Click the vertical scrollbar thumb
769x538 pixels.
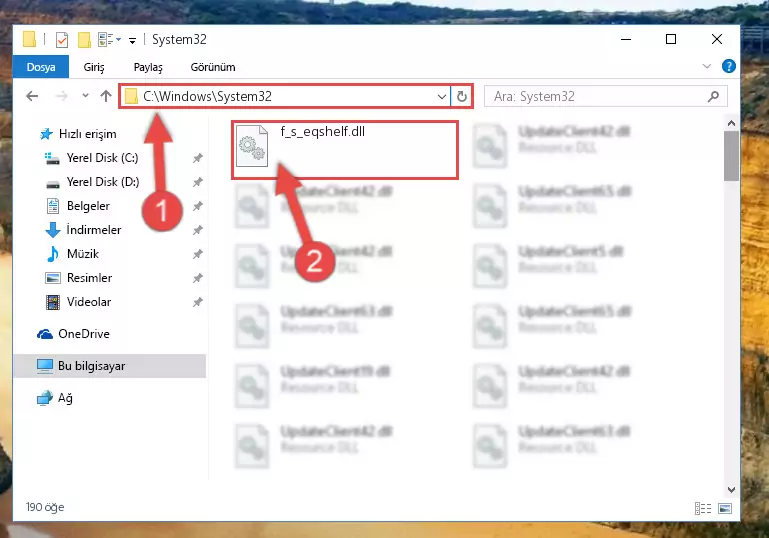pyautogui.click(x=731, y=156)
